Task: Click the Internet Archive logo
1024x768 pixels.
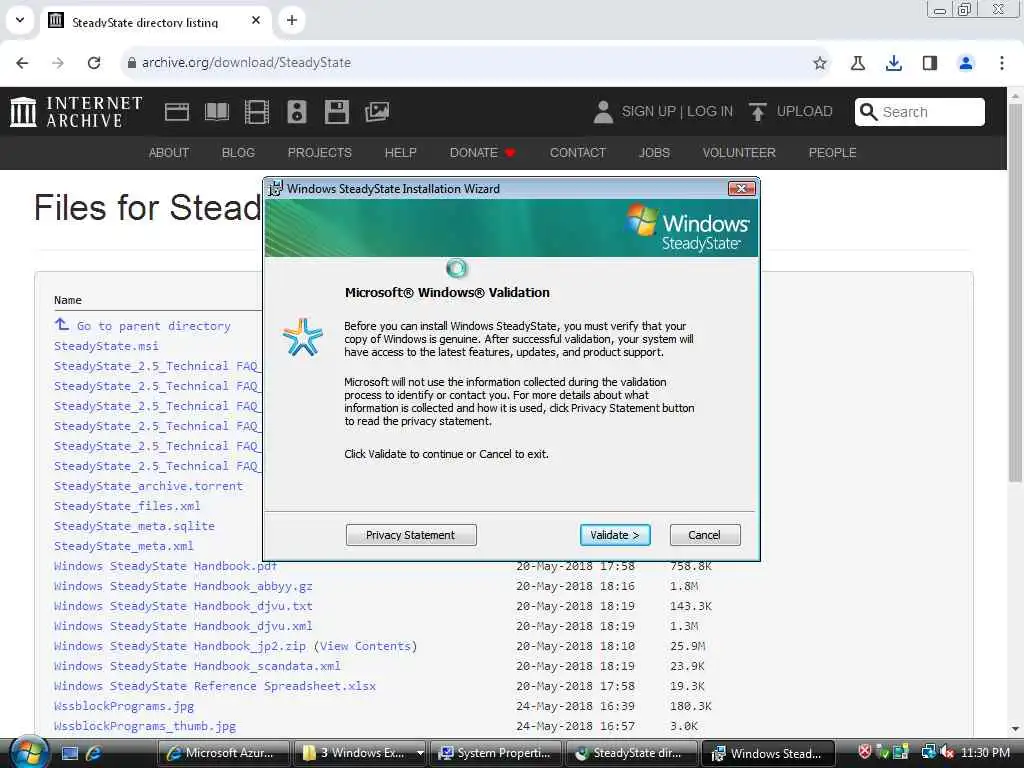Action: tap(76, 112)
